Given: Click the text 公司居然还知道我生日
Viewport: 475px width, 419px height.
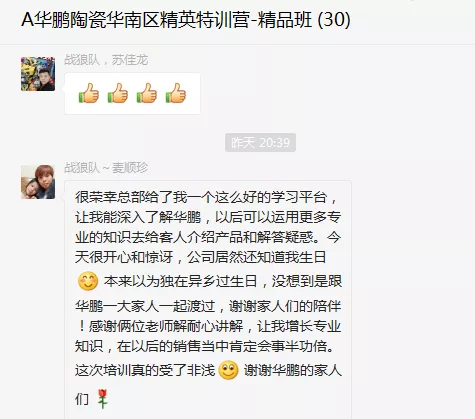Looking at the screenshot, I should 257,257.
